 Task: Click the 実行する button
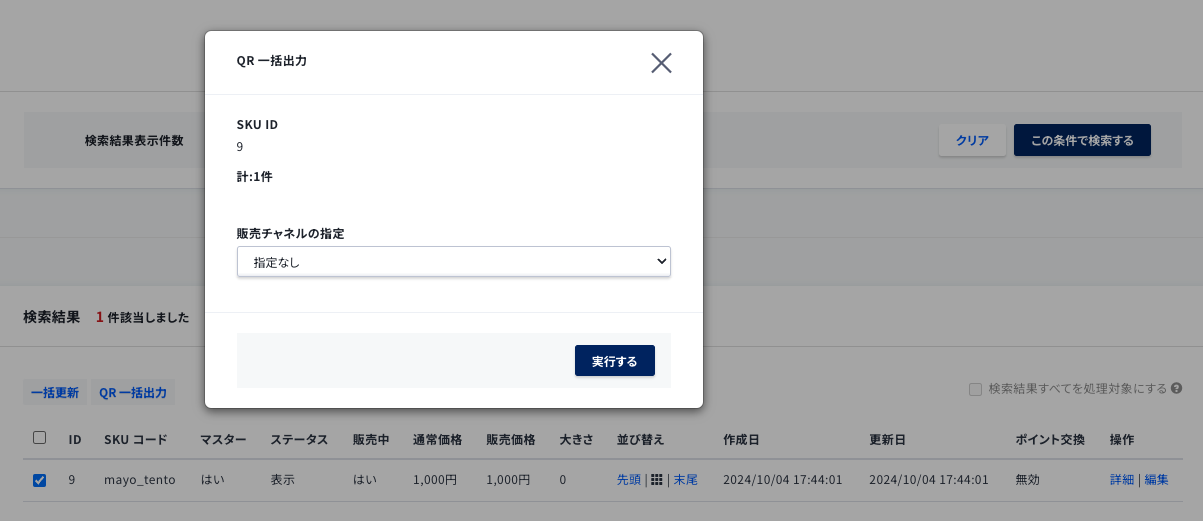(615, 361)
